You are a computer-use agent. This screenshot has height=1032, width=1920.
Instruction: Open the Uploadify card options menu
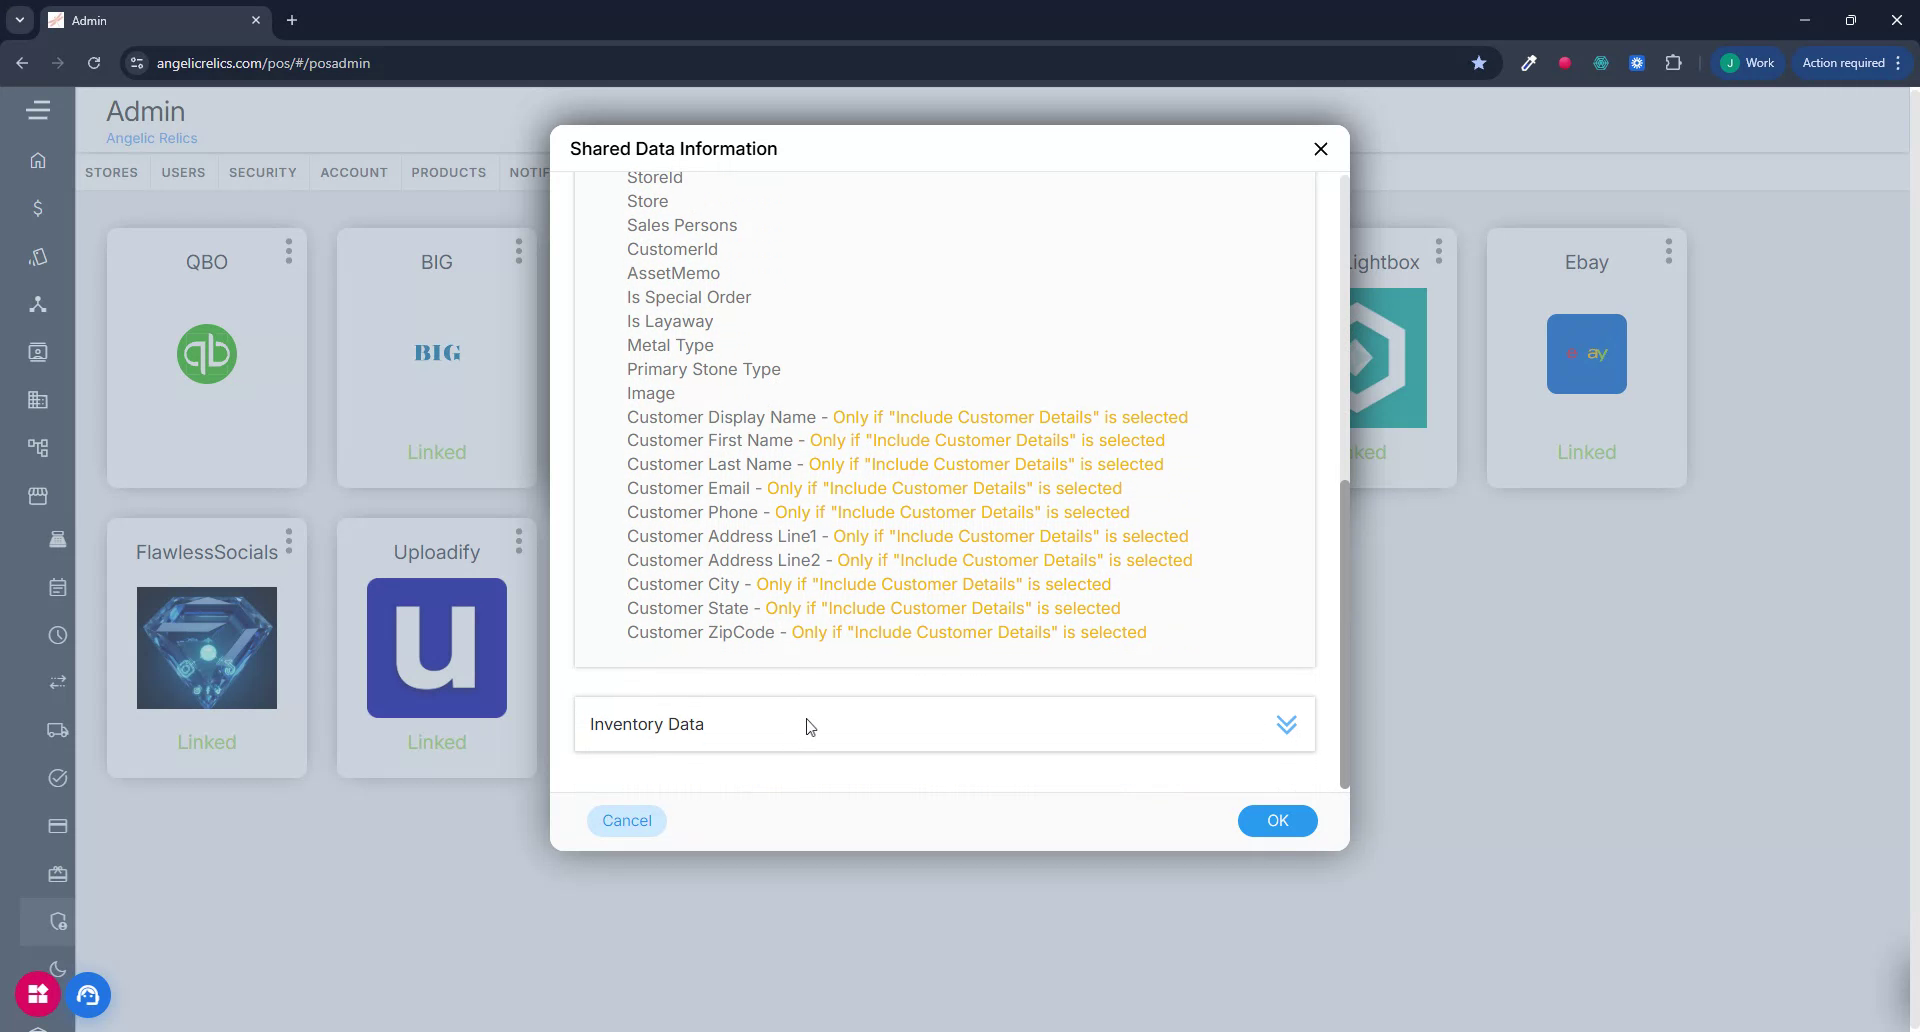(519, 541)
